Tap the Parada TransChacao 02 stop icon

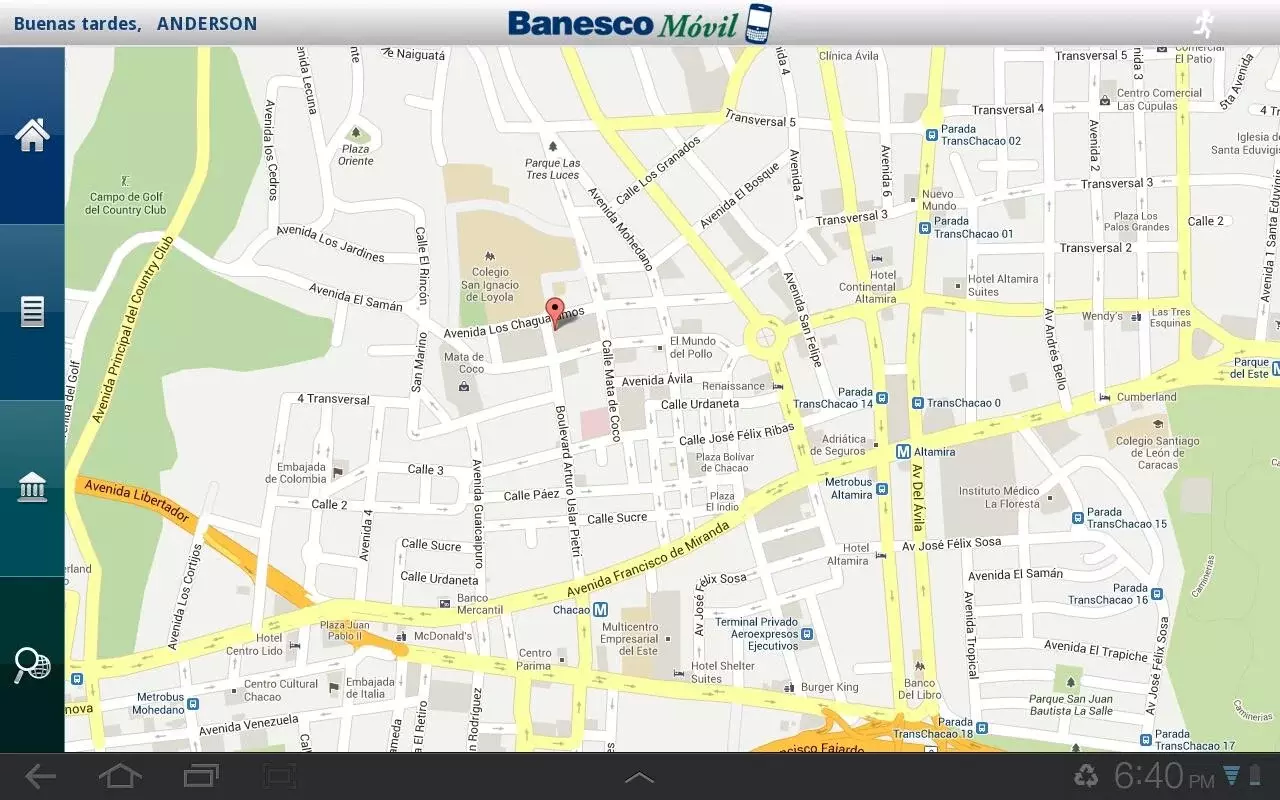pos(931,135)
